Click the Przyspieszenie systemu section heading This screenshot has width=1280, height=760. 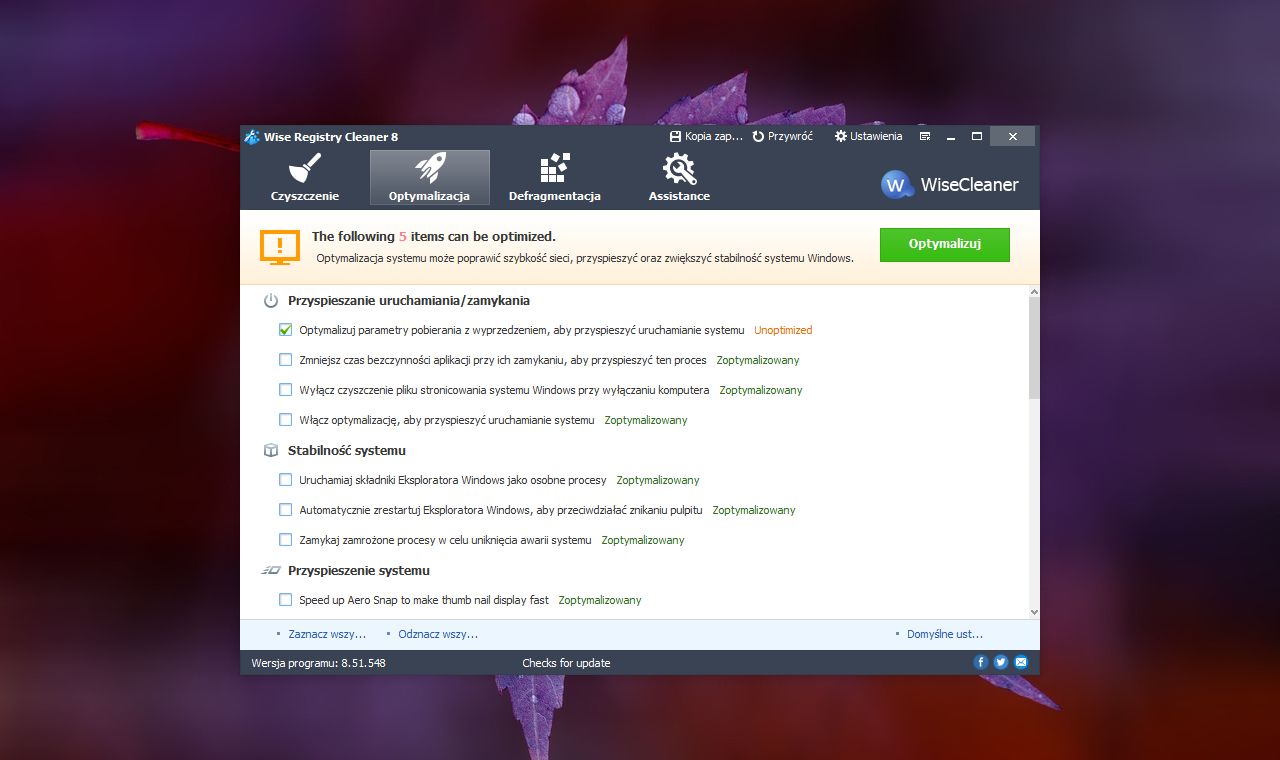tap(359, 570)
